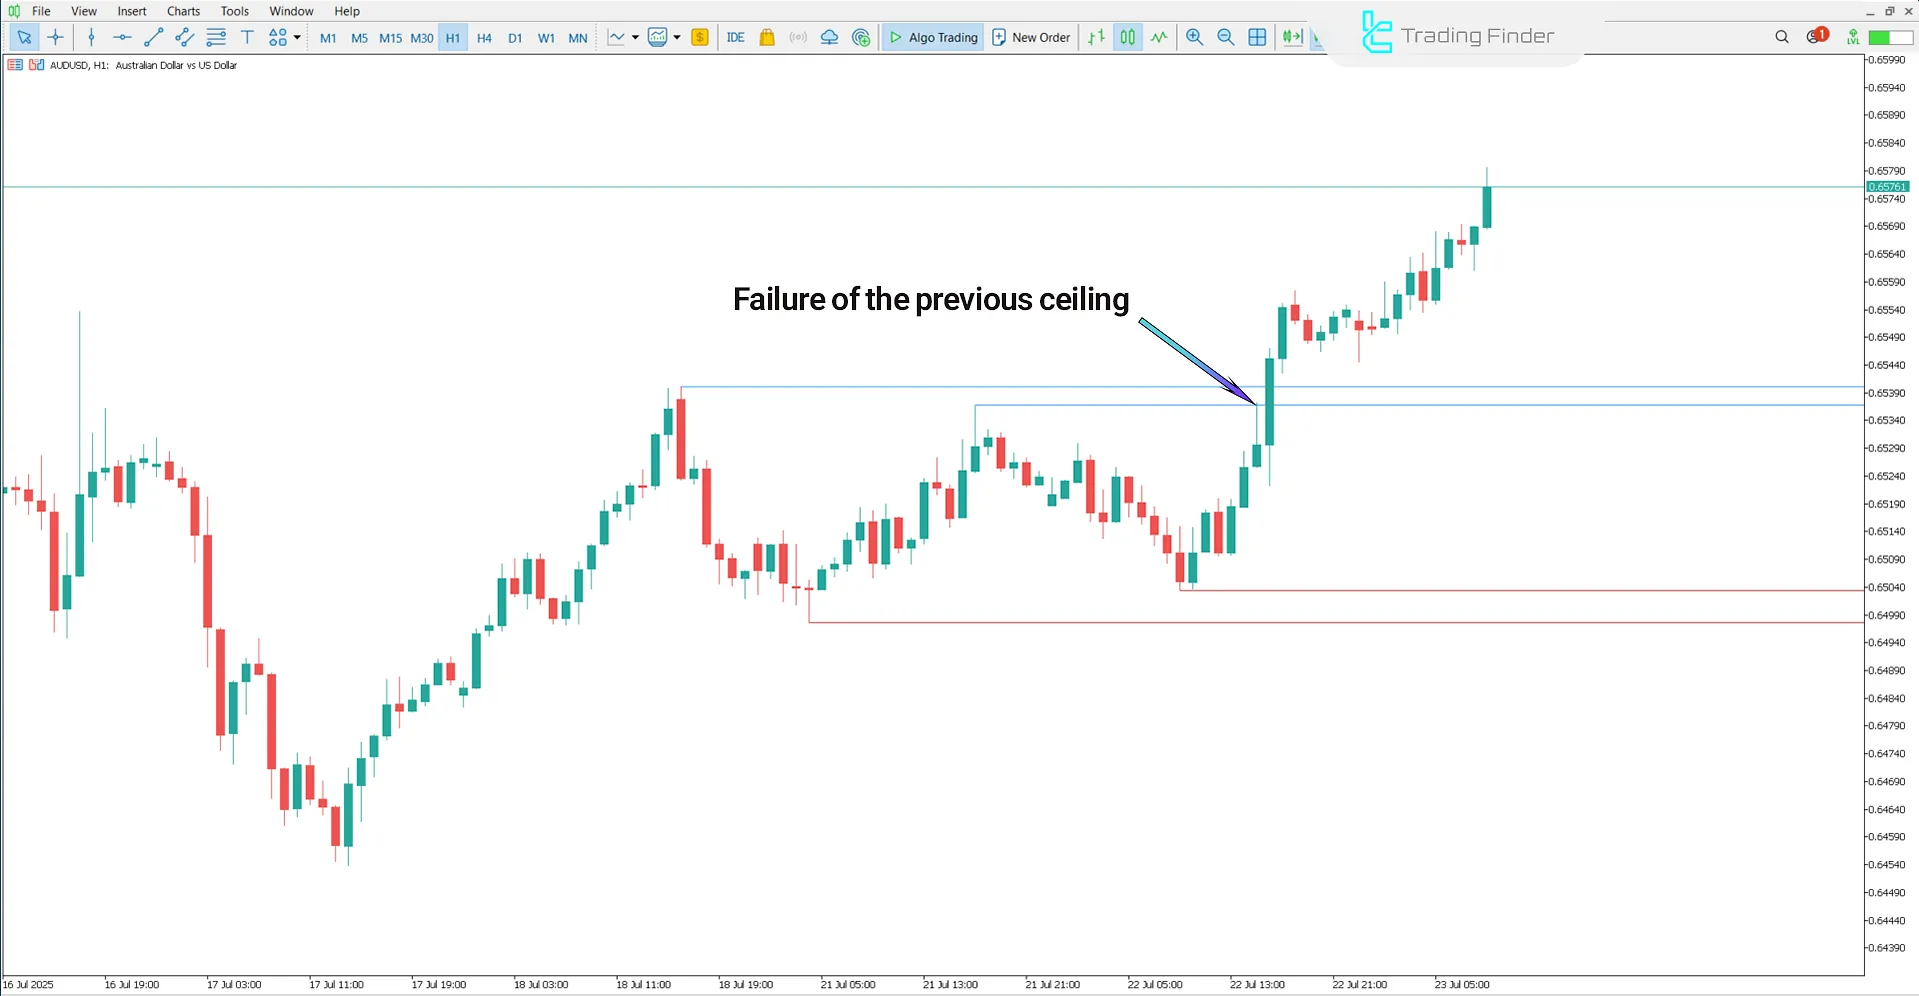This screenshot has width=1919, height=996.
Task: Switch timeframe to H4
Action: [484, 37]
